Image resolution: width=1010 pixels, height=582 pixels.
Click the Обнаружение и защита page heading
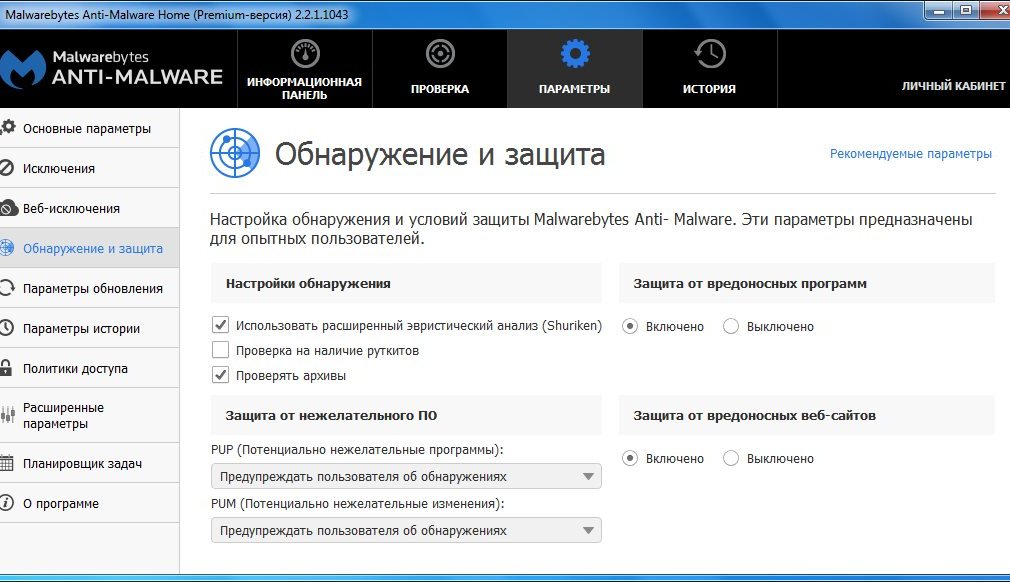click(440, 155)
